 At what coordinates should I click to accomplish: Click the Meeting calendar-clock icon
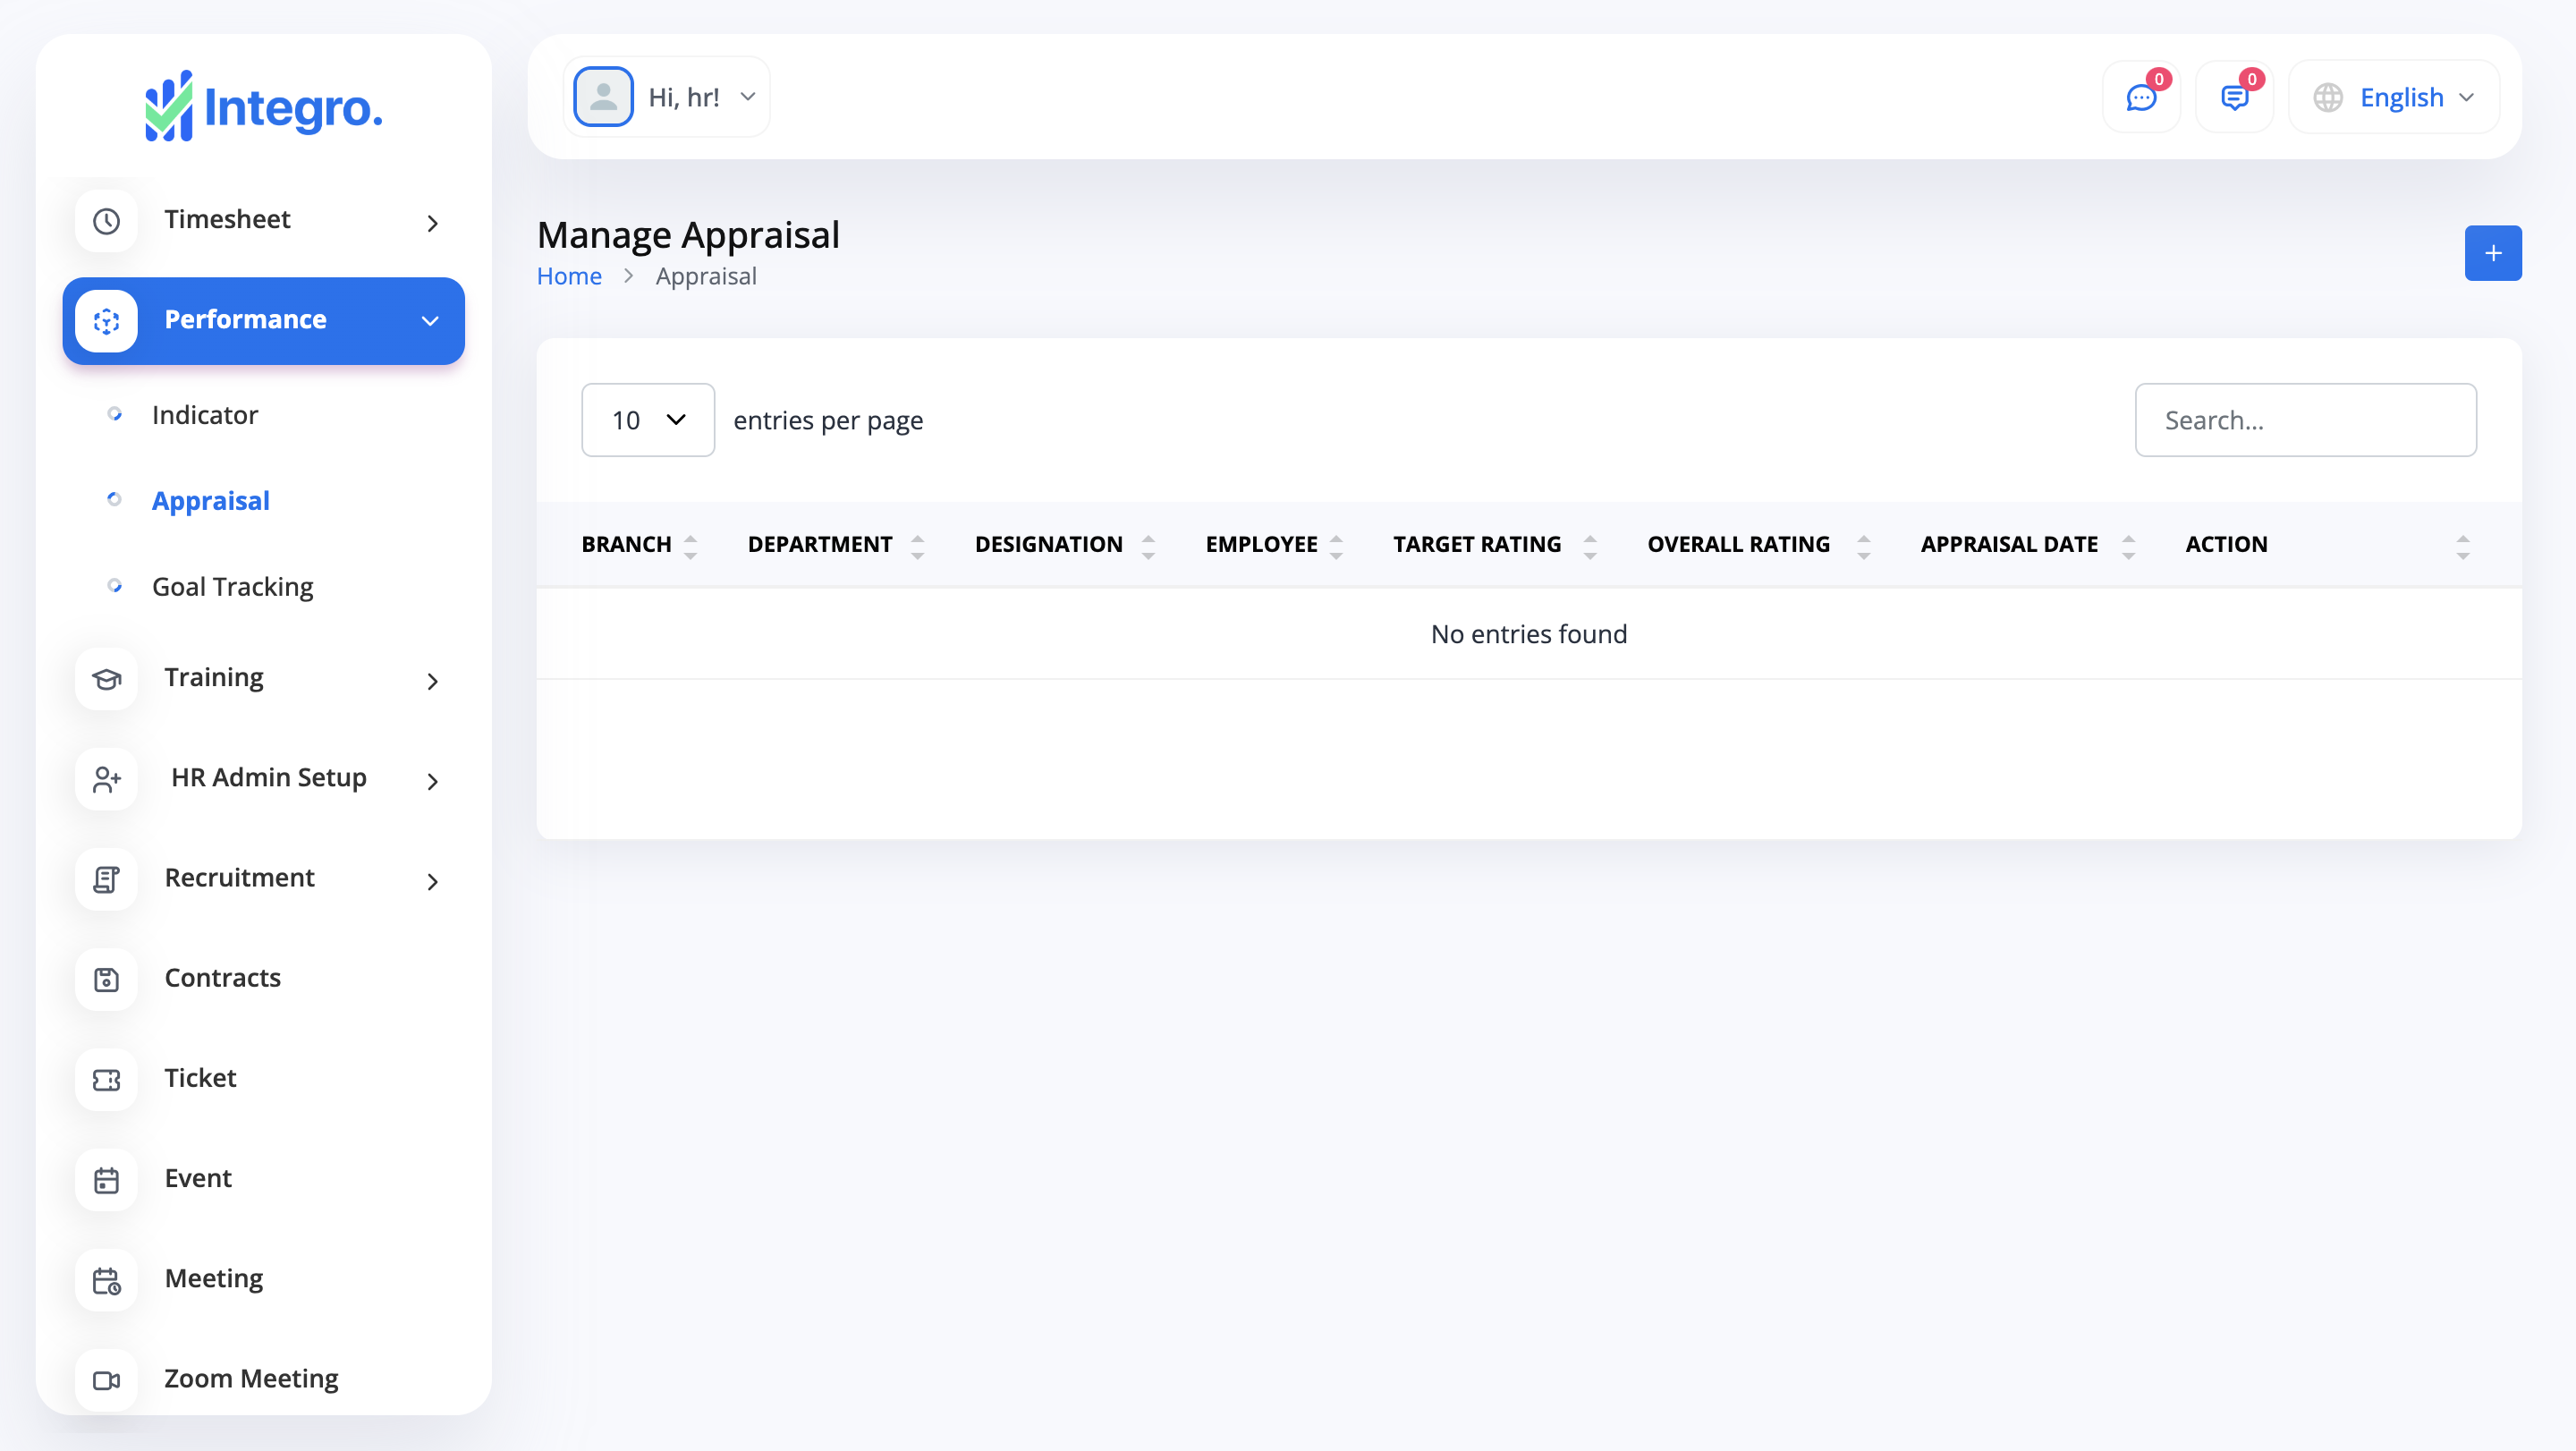(106, 1280)
